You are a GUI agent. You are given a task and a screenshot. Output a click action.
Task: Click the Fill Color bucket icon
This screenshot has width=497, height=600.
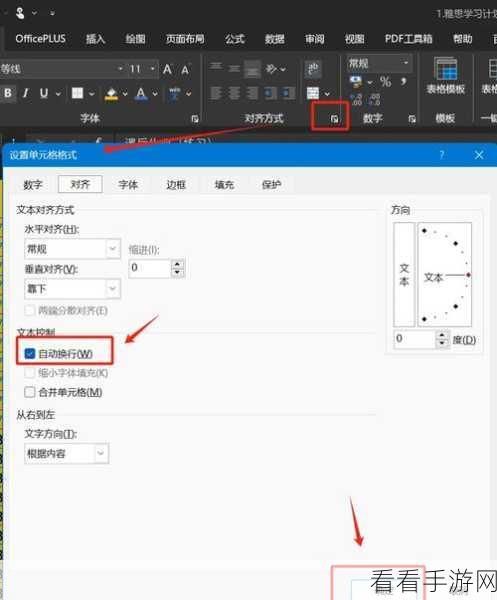(x=111, y=93)
